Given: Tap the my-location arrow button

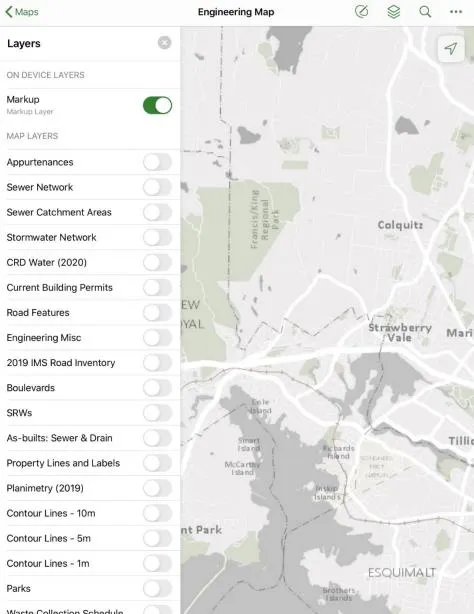Looking at the screenshot, I should point(451,49).
